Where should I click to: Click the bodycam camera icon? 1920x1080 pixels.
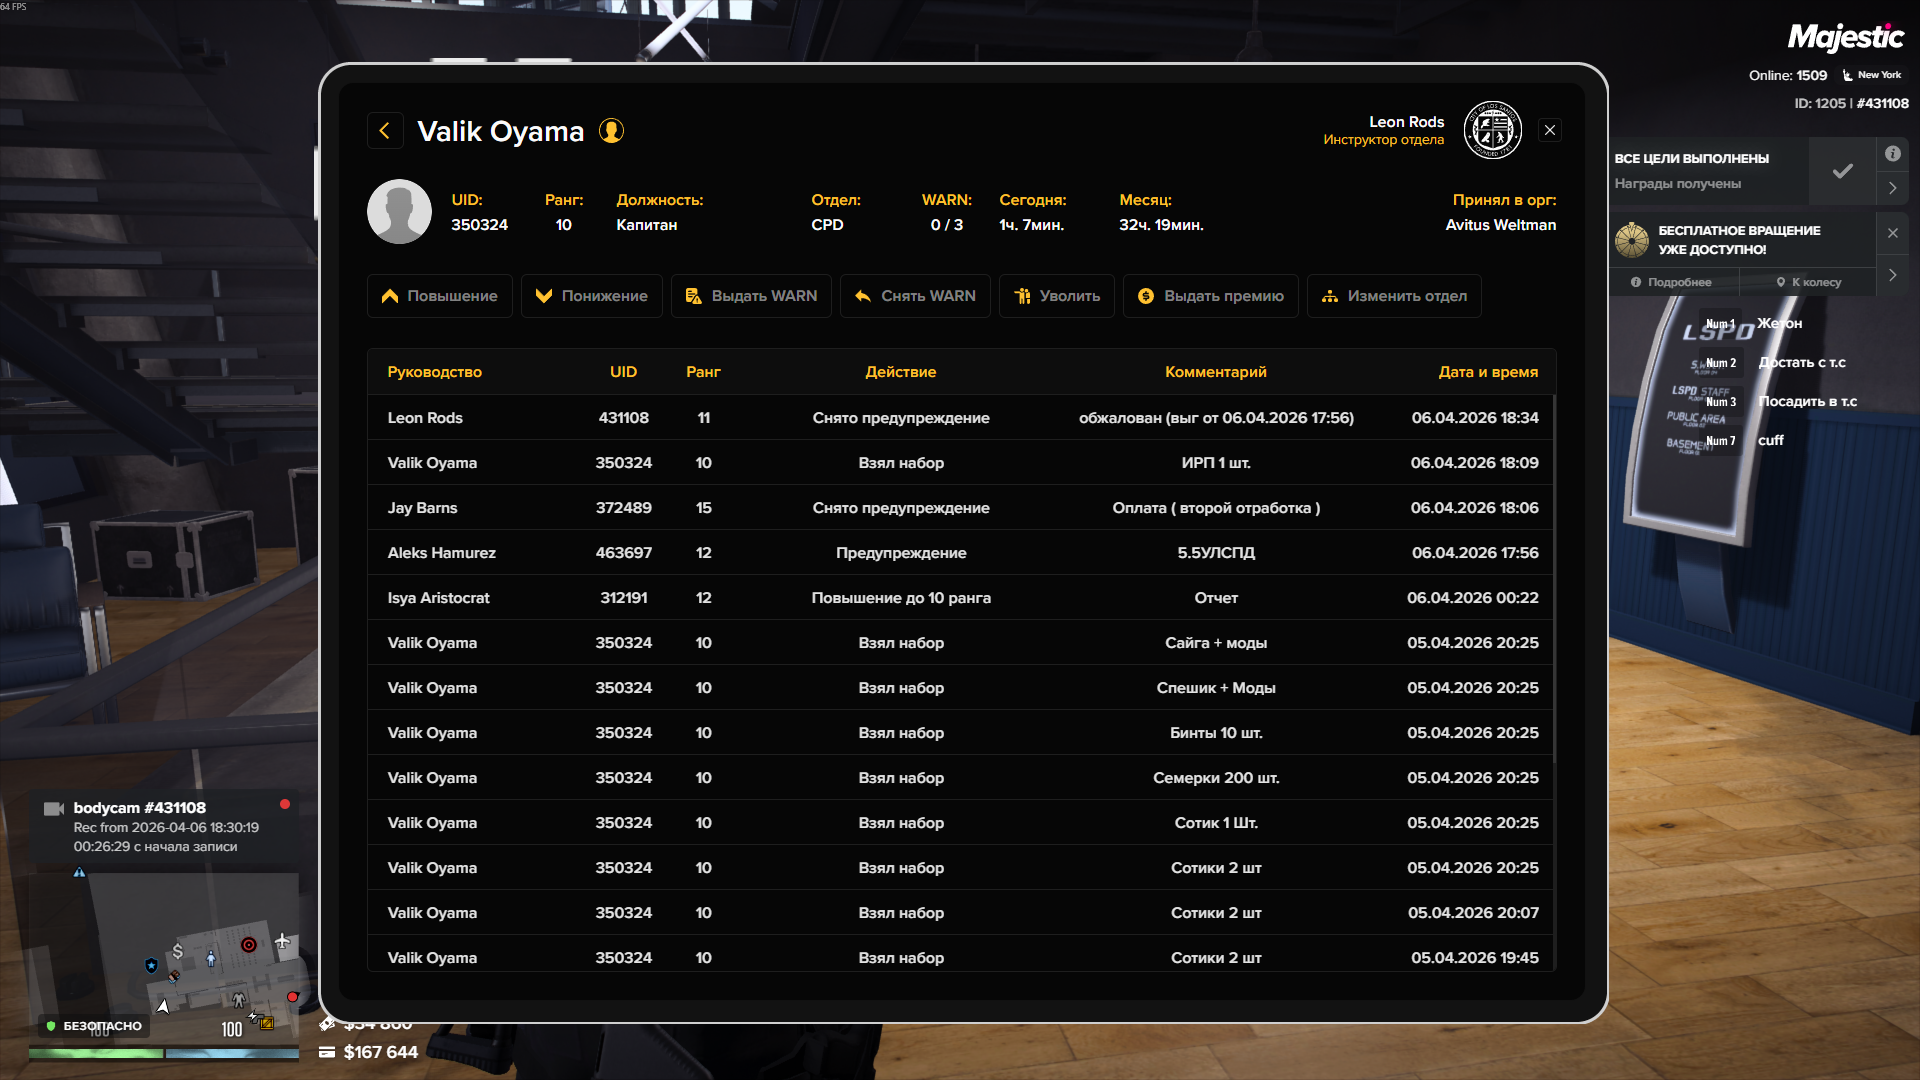tap(54, 808)
